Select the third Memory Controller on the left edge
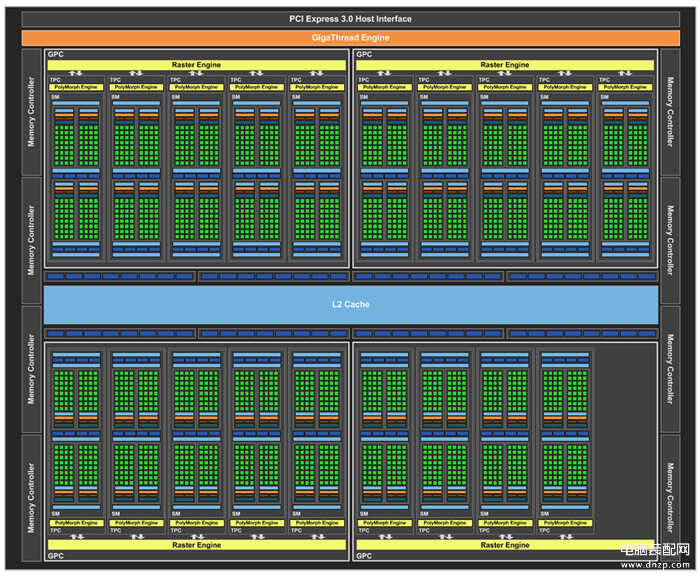The height and width of the screenshot is (578, 700). click(x=31, y=369)
